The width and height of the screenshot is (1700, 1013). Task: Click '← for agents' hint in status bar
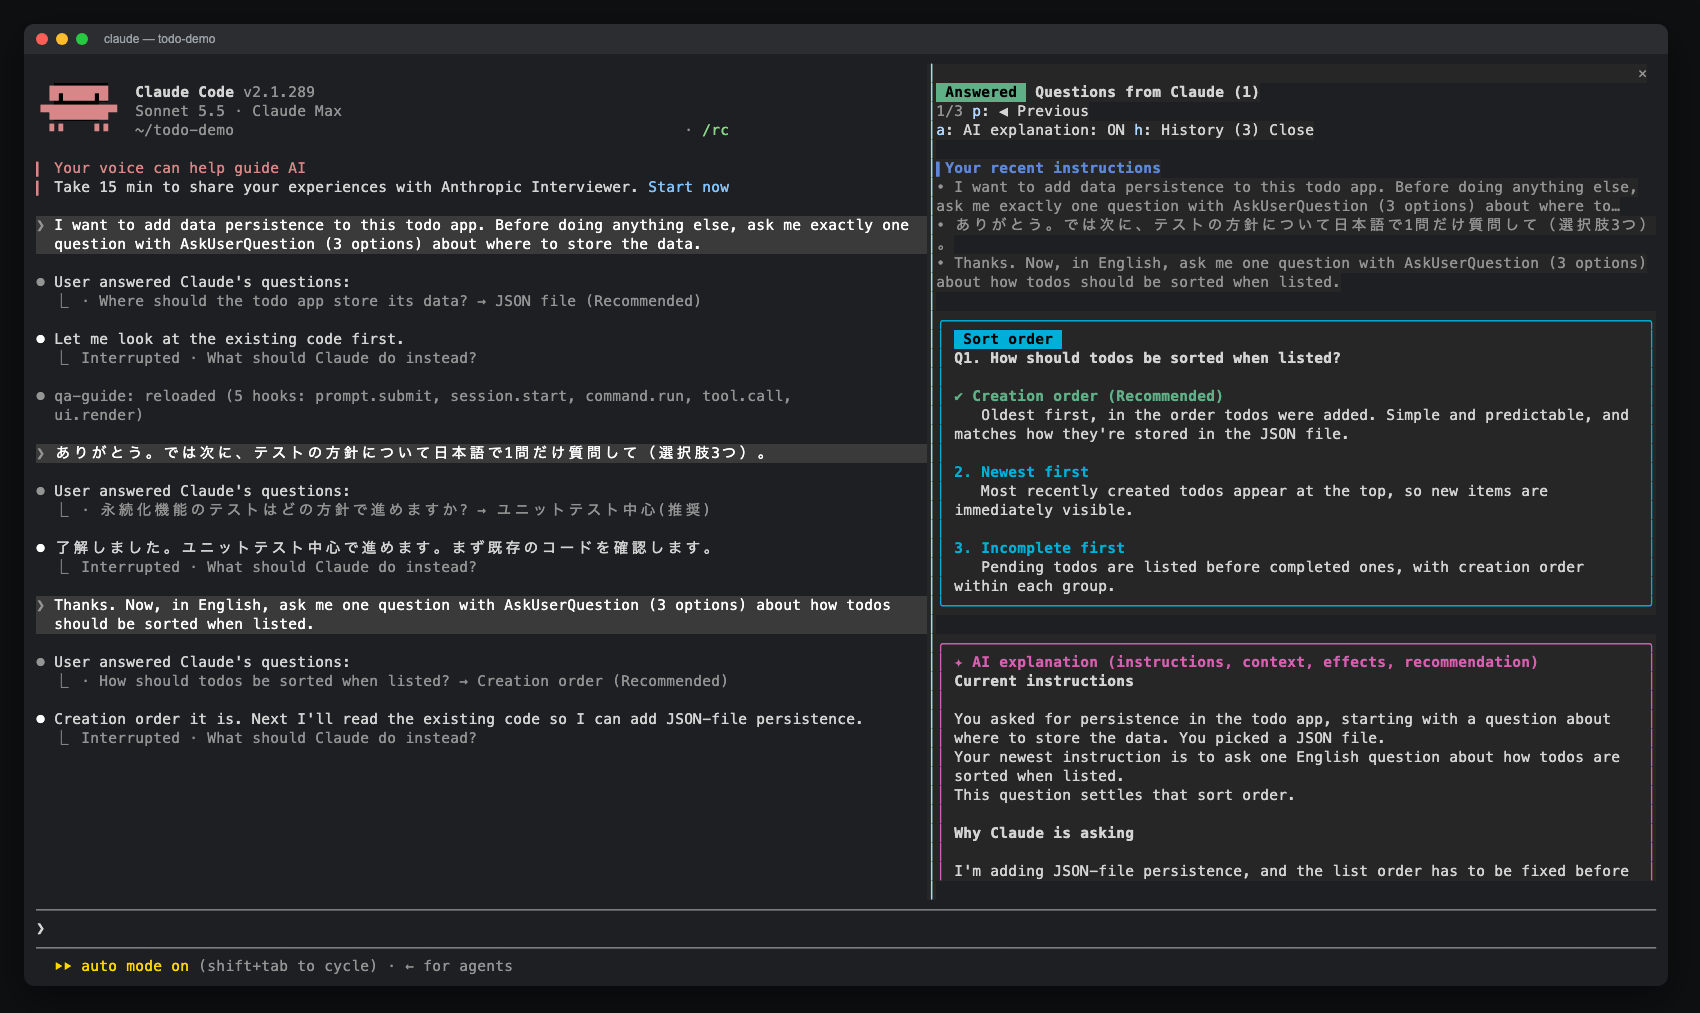tap(458, 966)
